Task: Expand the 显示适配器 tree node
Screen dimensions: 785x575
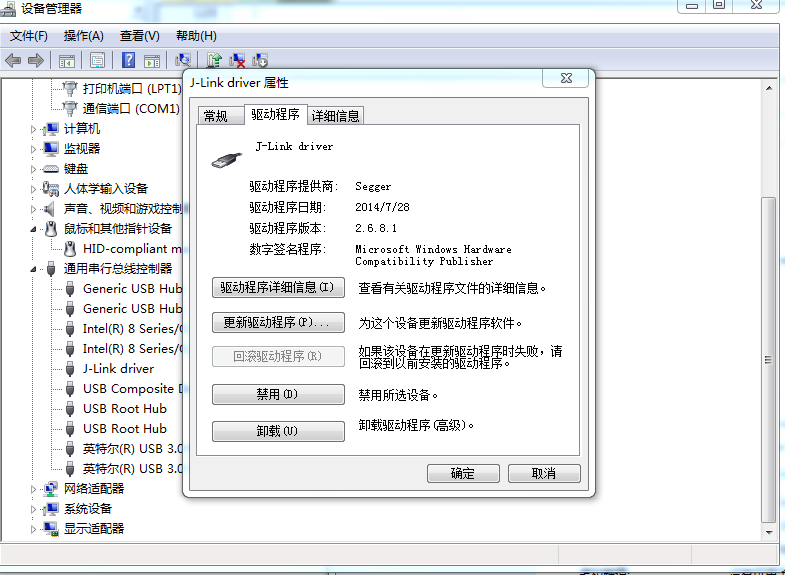Action: tap(33, 529)
